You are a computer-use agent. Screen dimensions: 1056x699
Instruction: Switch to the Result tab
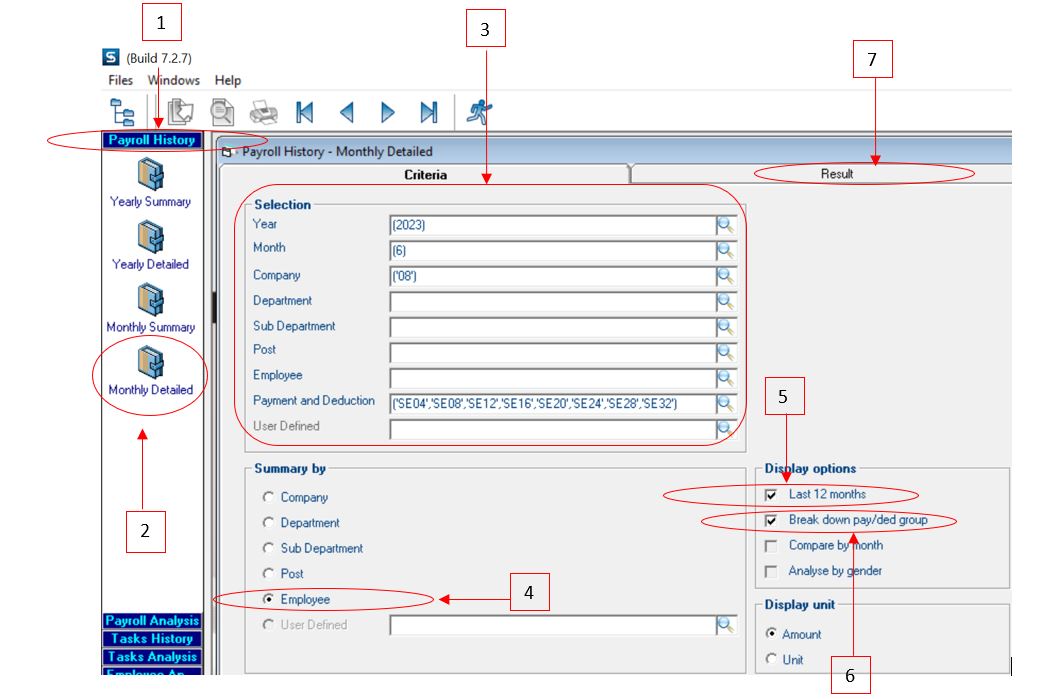[836, 174]
